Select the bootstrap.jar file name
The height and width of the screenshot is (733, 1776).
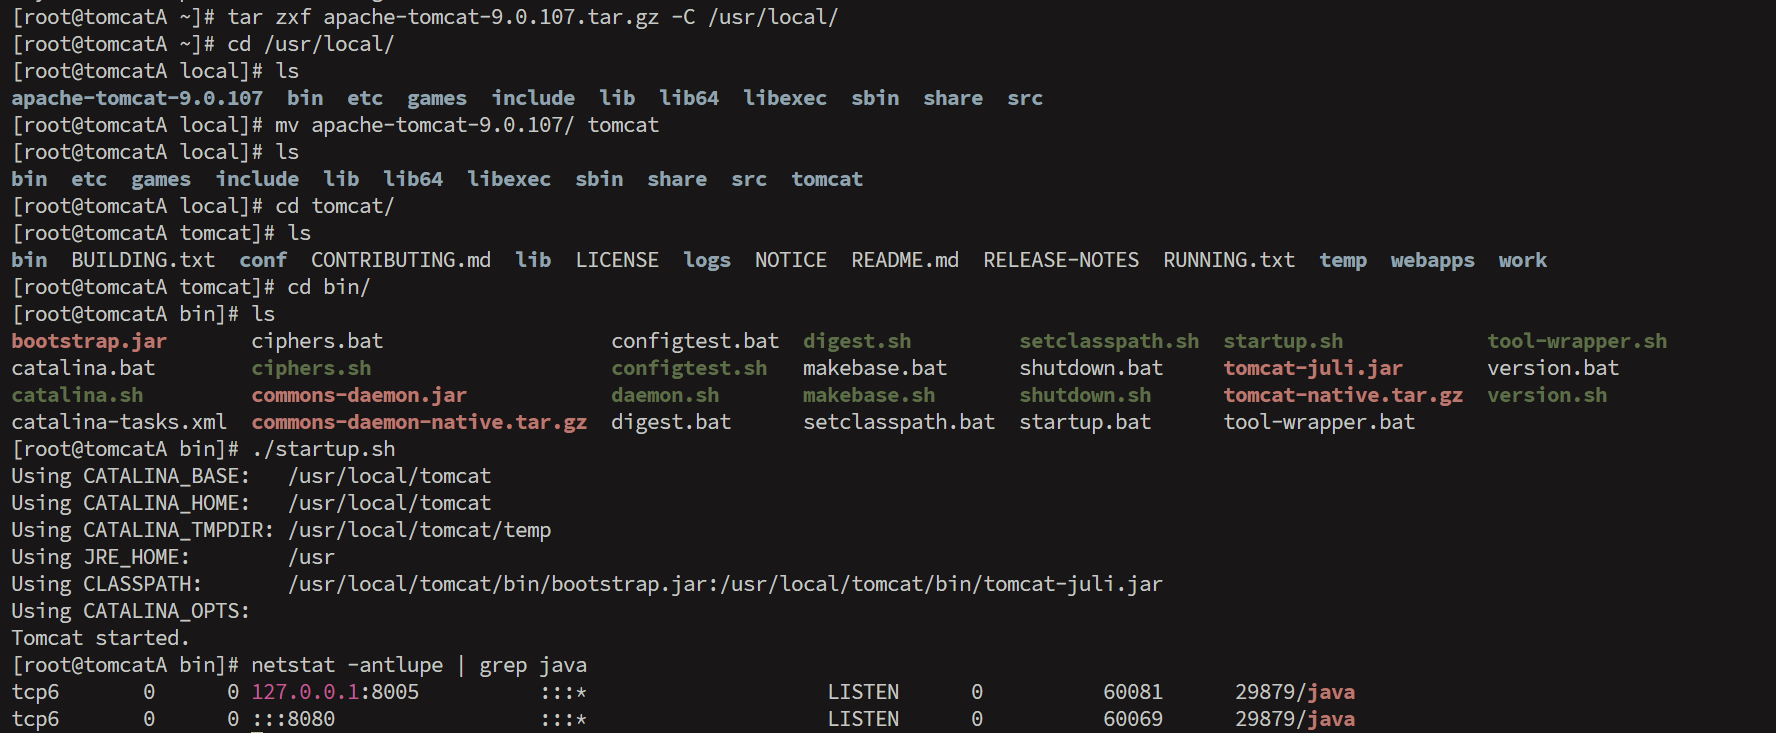coord(89,341)
